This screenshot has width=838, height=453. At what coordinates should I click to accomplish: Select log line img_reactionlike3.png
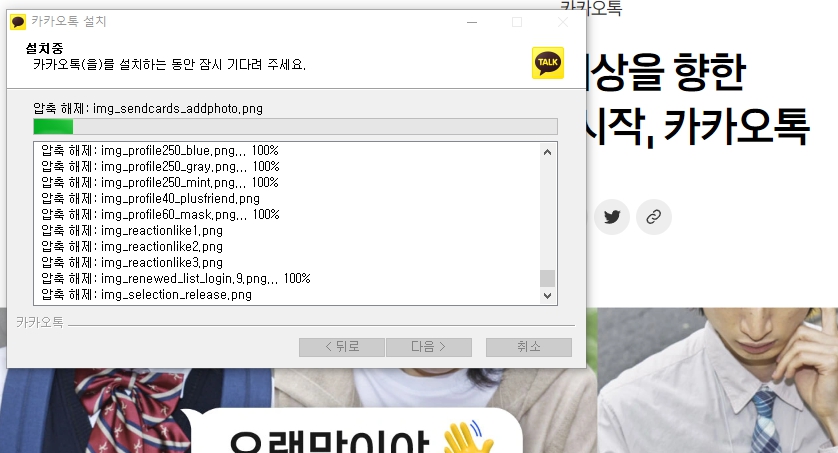point(132,262)
